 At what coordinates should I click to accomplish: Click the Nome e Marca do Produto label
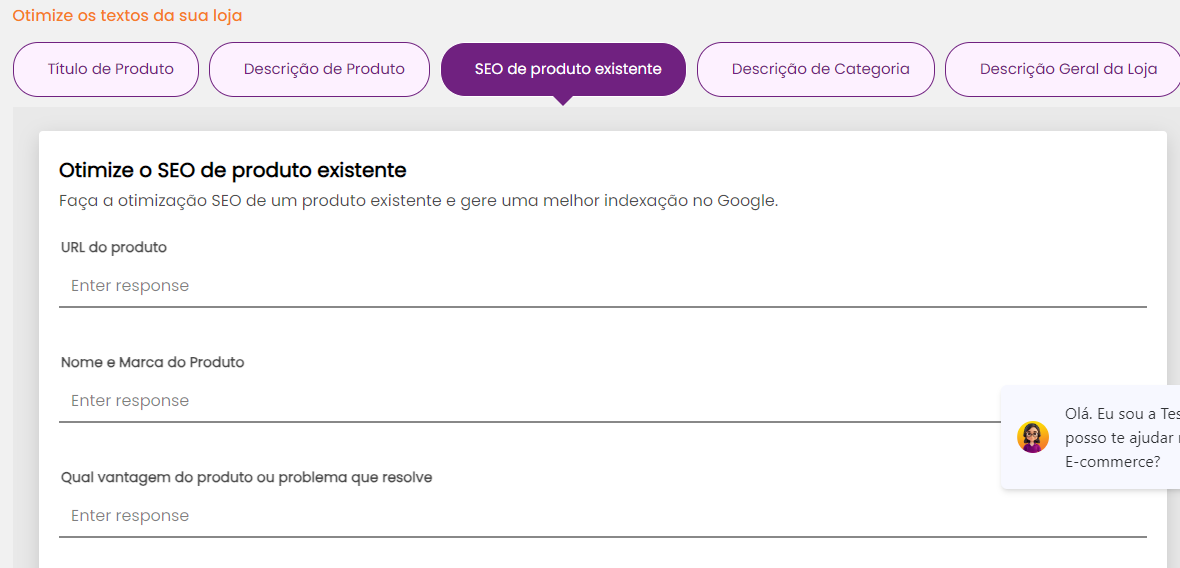(x=153, y=362)
